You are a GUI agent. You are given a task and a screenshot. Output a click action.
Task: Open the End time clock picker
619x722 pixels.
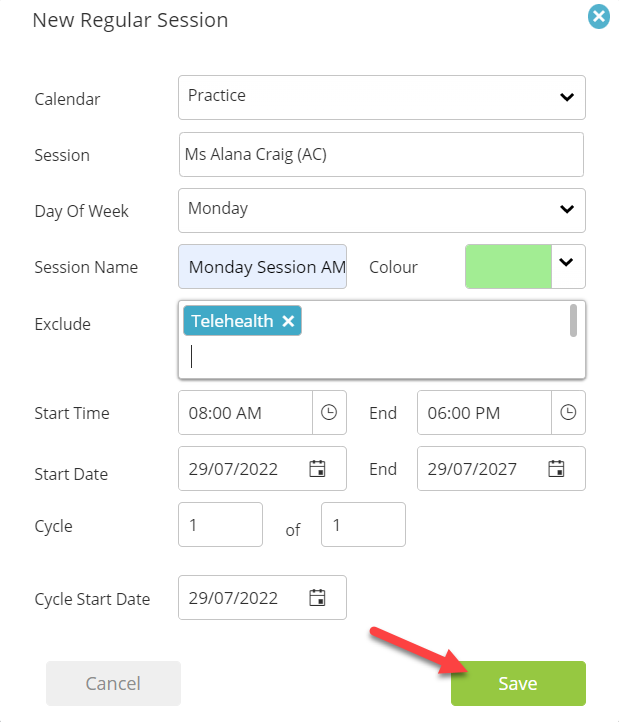point(568,412)
